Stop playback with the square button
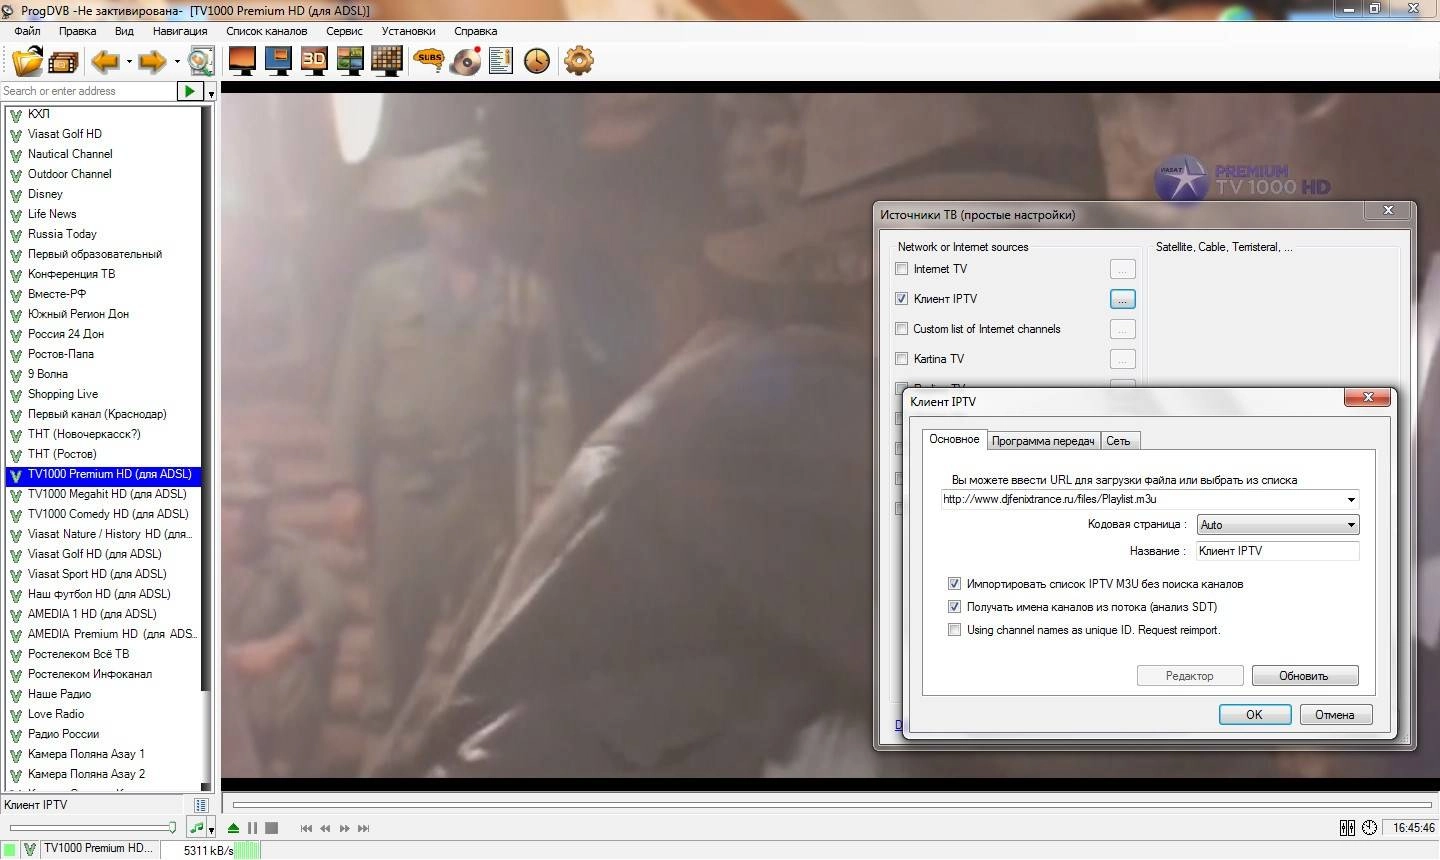 271,828
